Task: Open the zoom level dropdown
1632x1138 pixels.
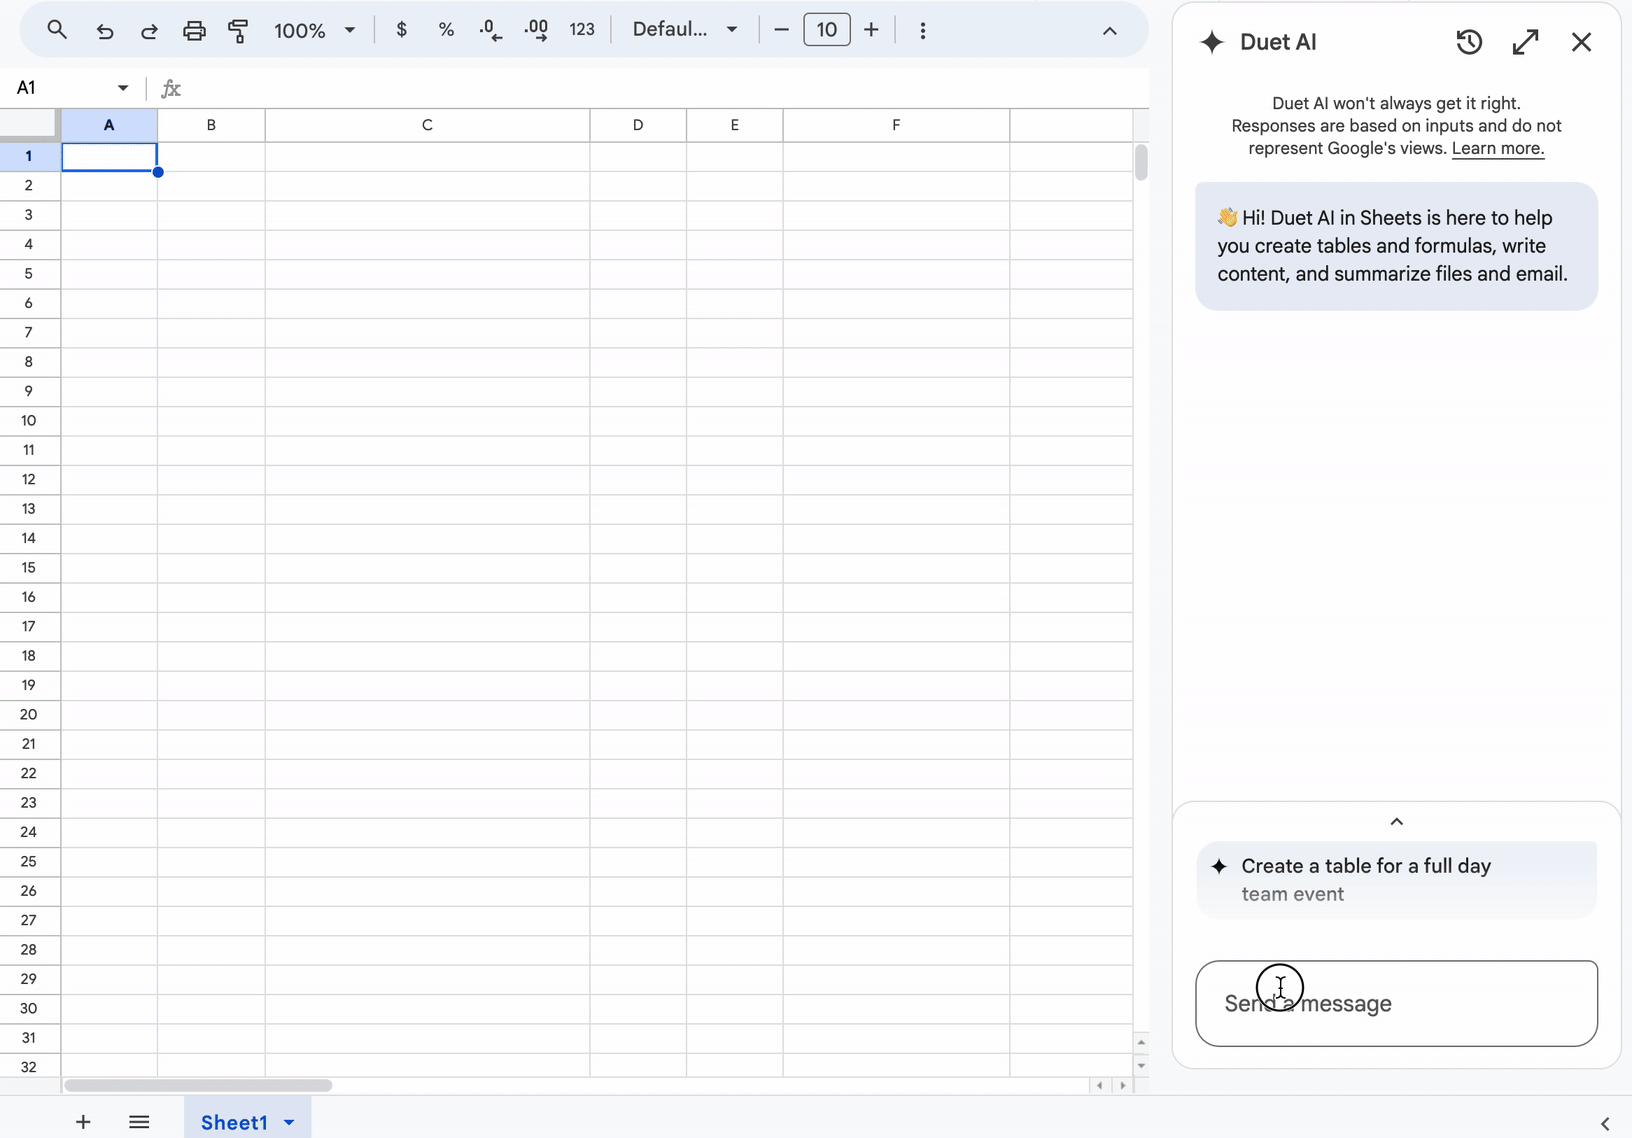Action: 313,30
